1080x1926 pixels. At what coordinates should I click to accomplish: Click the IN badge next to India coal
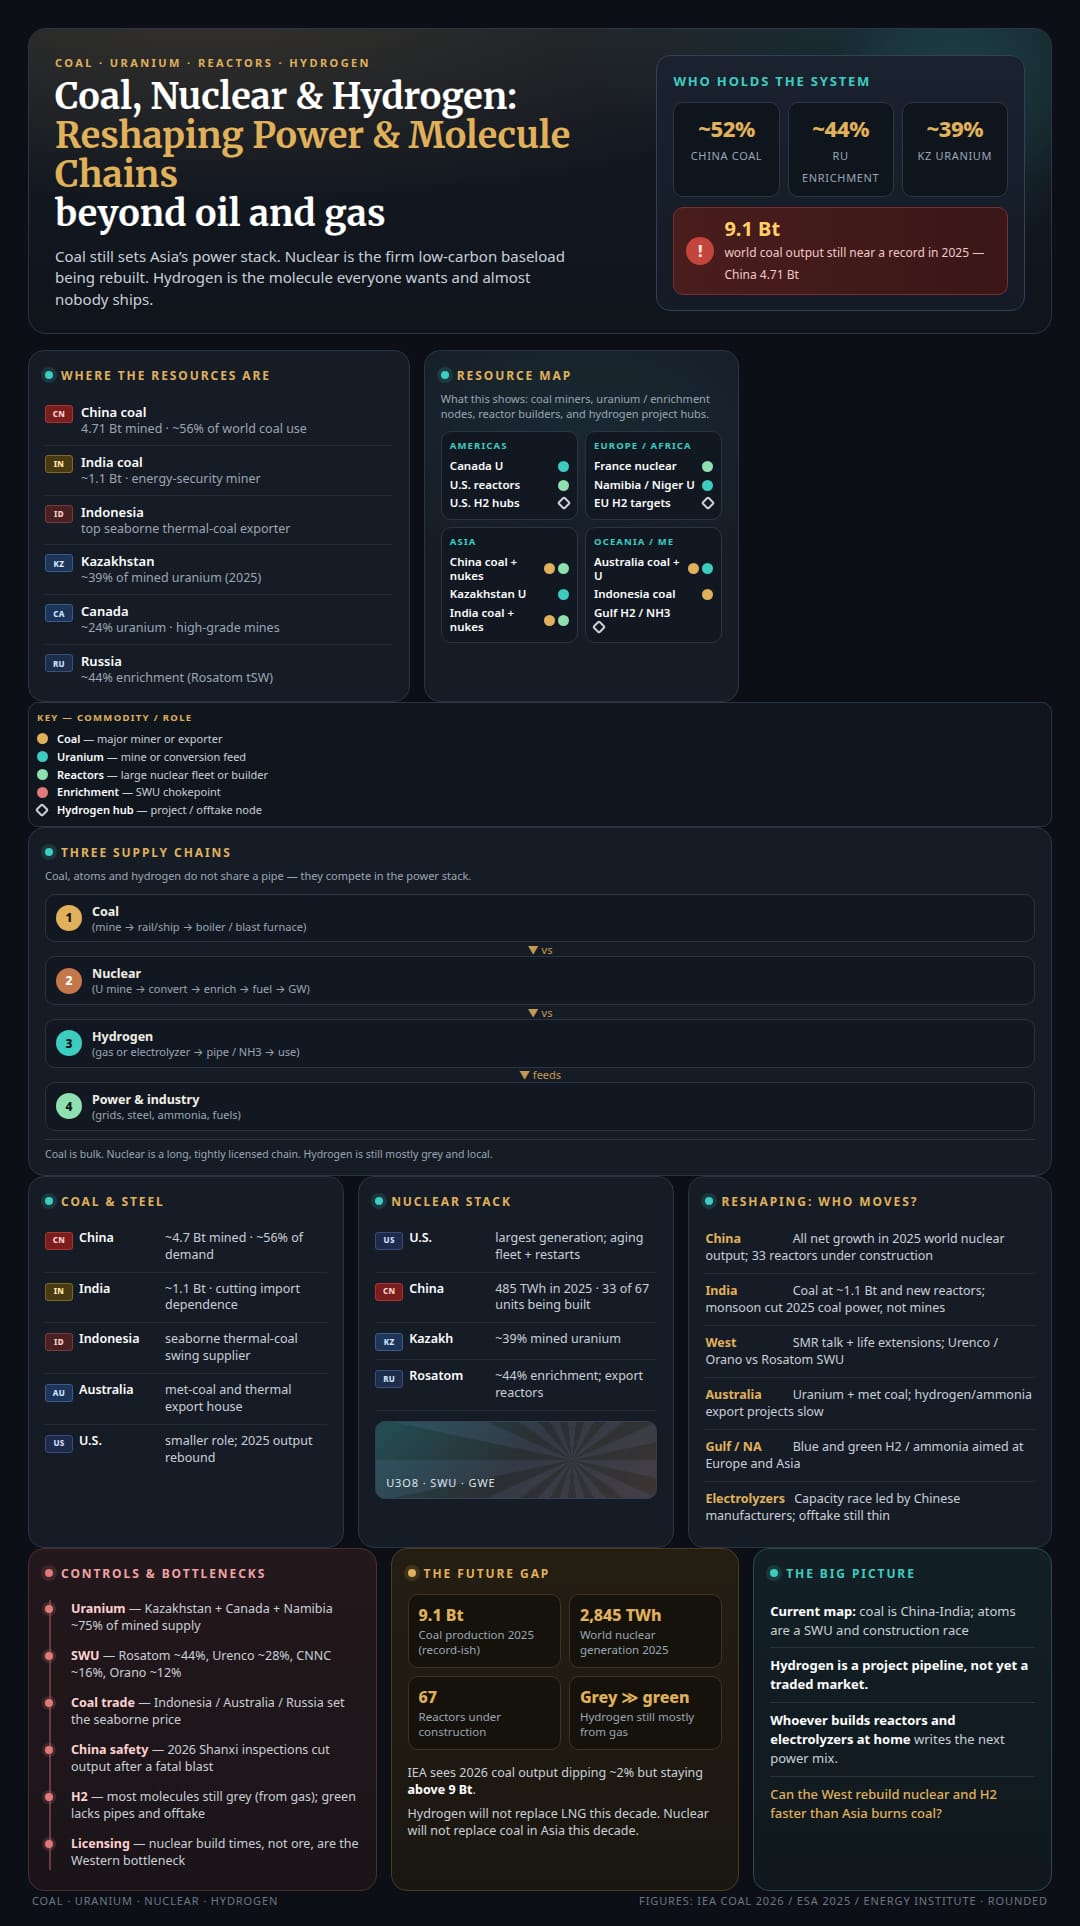pyautogui.click(x=58, y=464)
